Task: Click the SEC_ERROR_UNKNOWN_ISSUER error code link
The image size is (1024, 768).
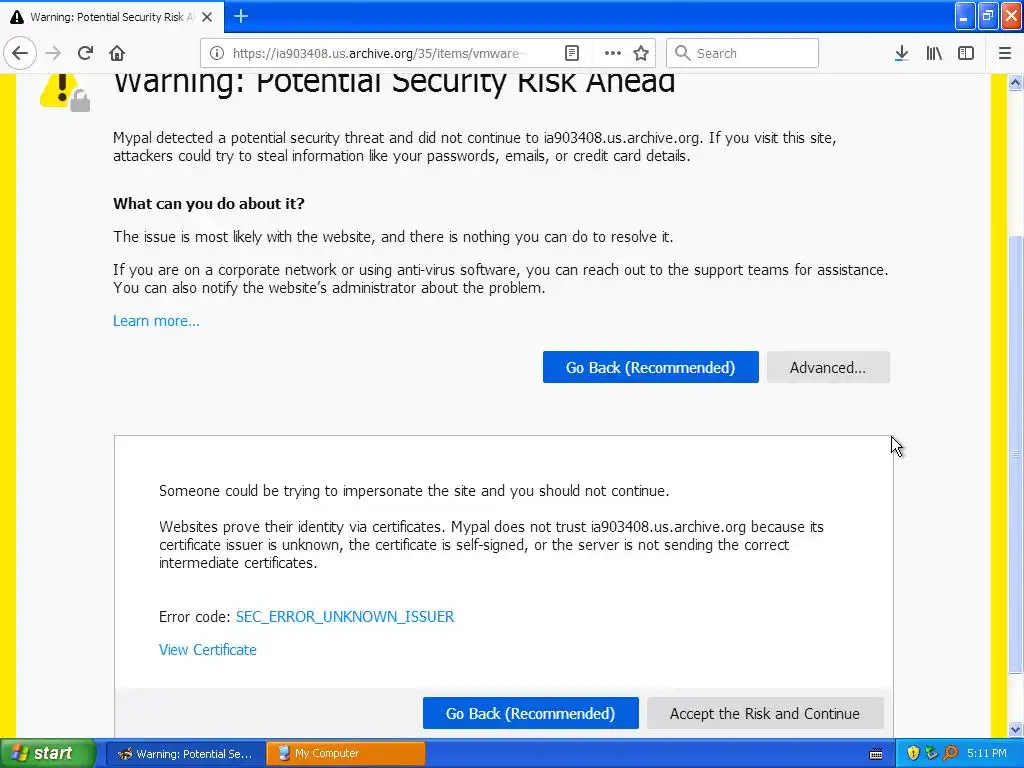Action: [344, 617]
